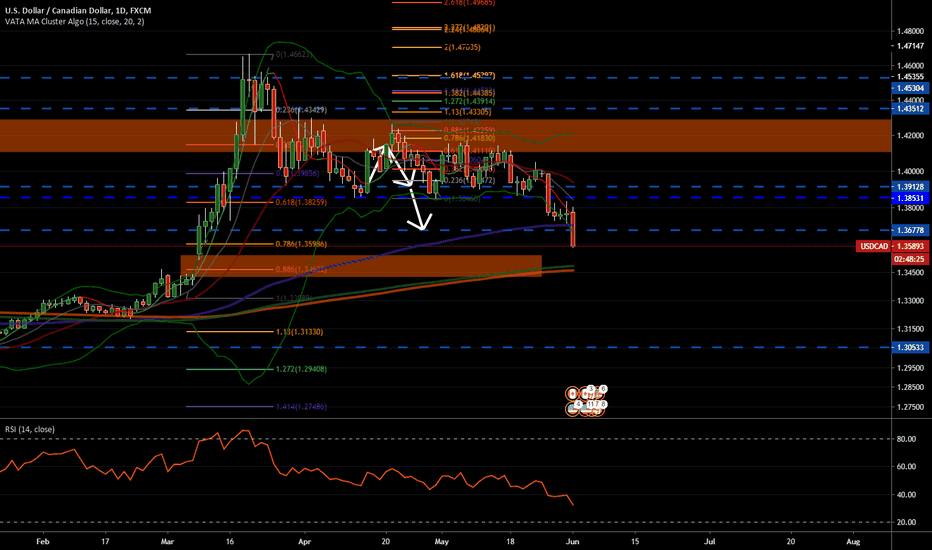Click the Aug label on the time axis
Image resolution: width=932 pixels, height=550 pixels.
853,542
